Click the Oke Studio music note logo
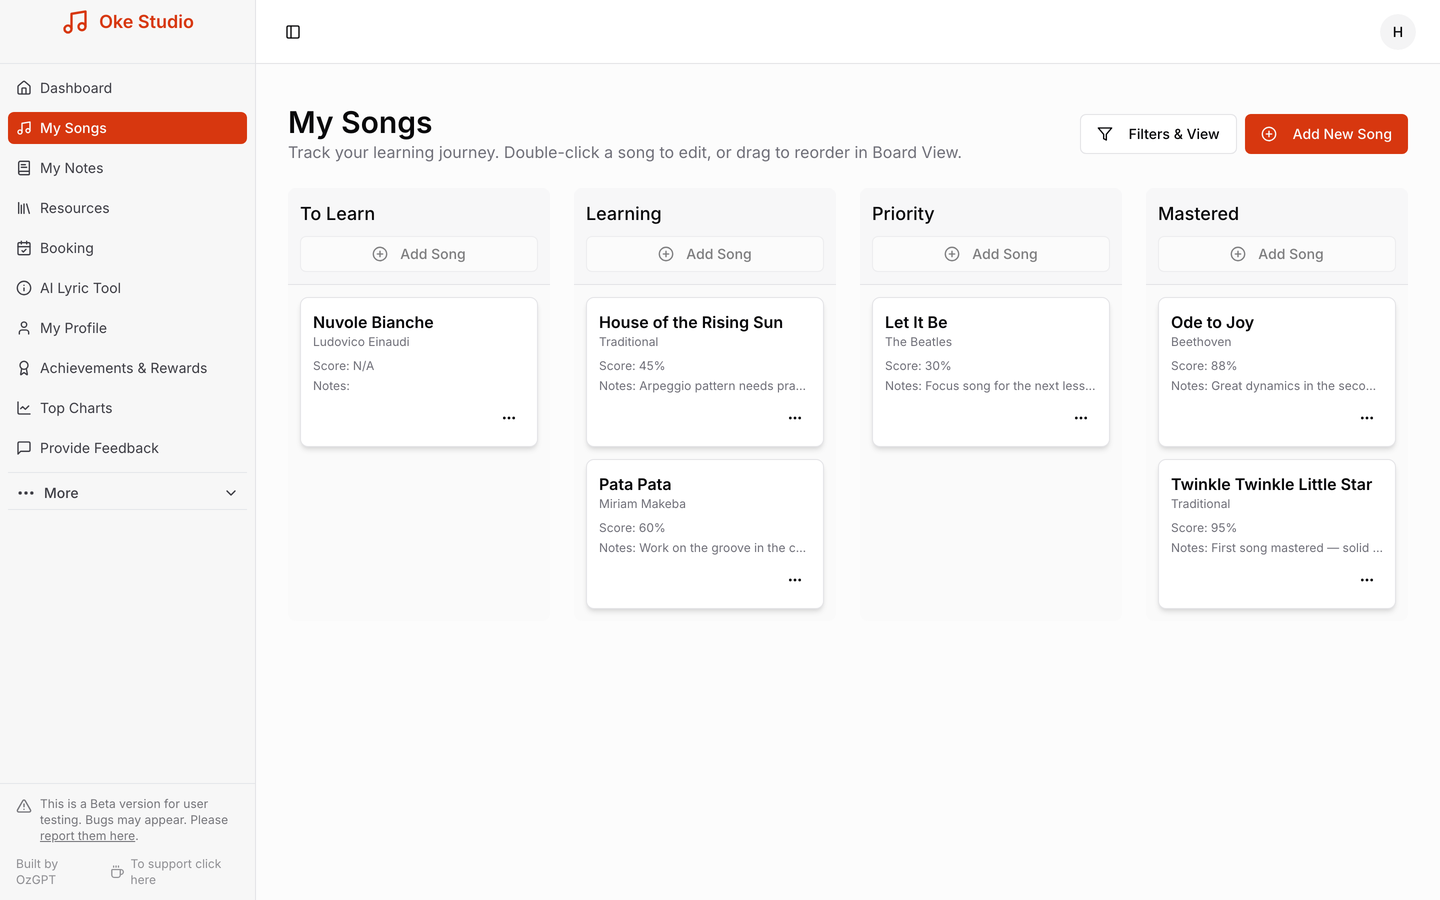Viewport: 1440px width, 900px height. tap(75, 22)
